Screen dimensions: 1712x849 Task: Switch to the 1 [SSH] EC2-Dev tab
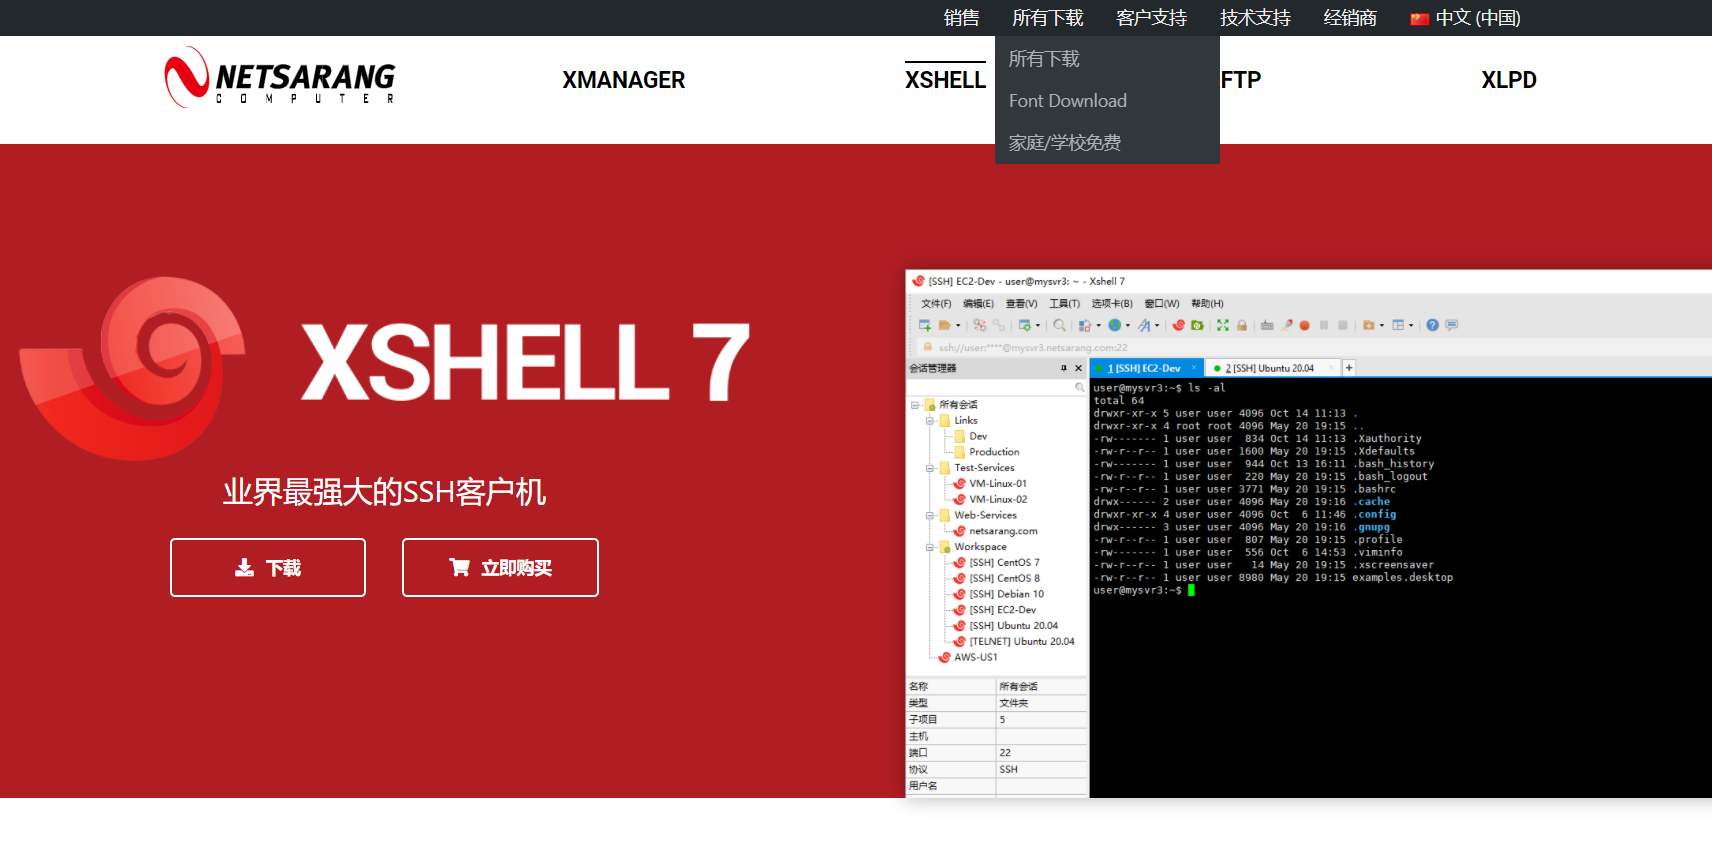click(x=1146, y=368)
